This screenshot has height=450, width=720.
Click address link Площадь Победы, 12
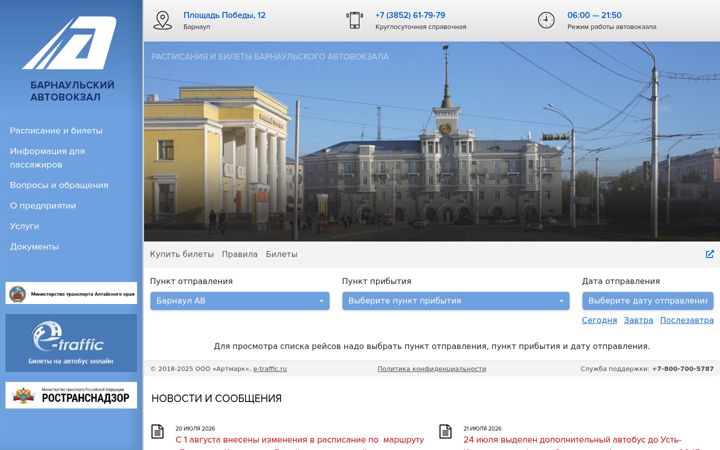coord(225,15)
